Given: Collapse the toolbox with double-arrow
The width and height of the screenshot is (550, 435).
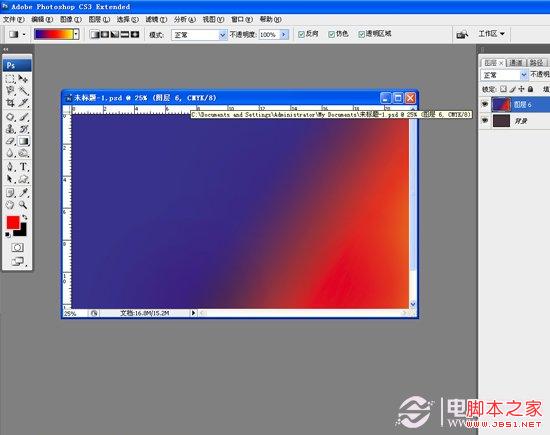Looking at the screenshot, I should click(x=6, y=49).
